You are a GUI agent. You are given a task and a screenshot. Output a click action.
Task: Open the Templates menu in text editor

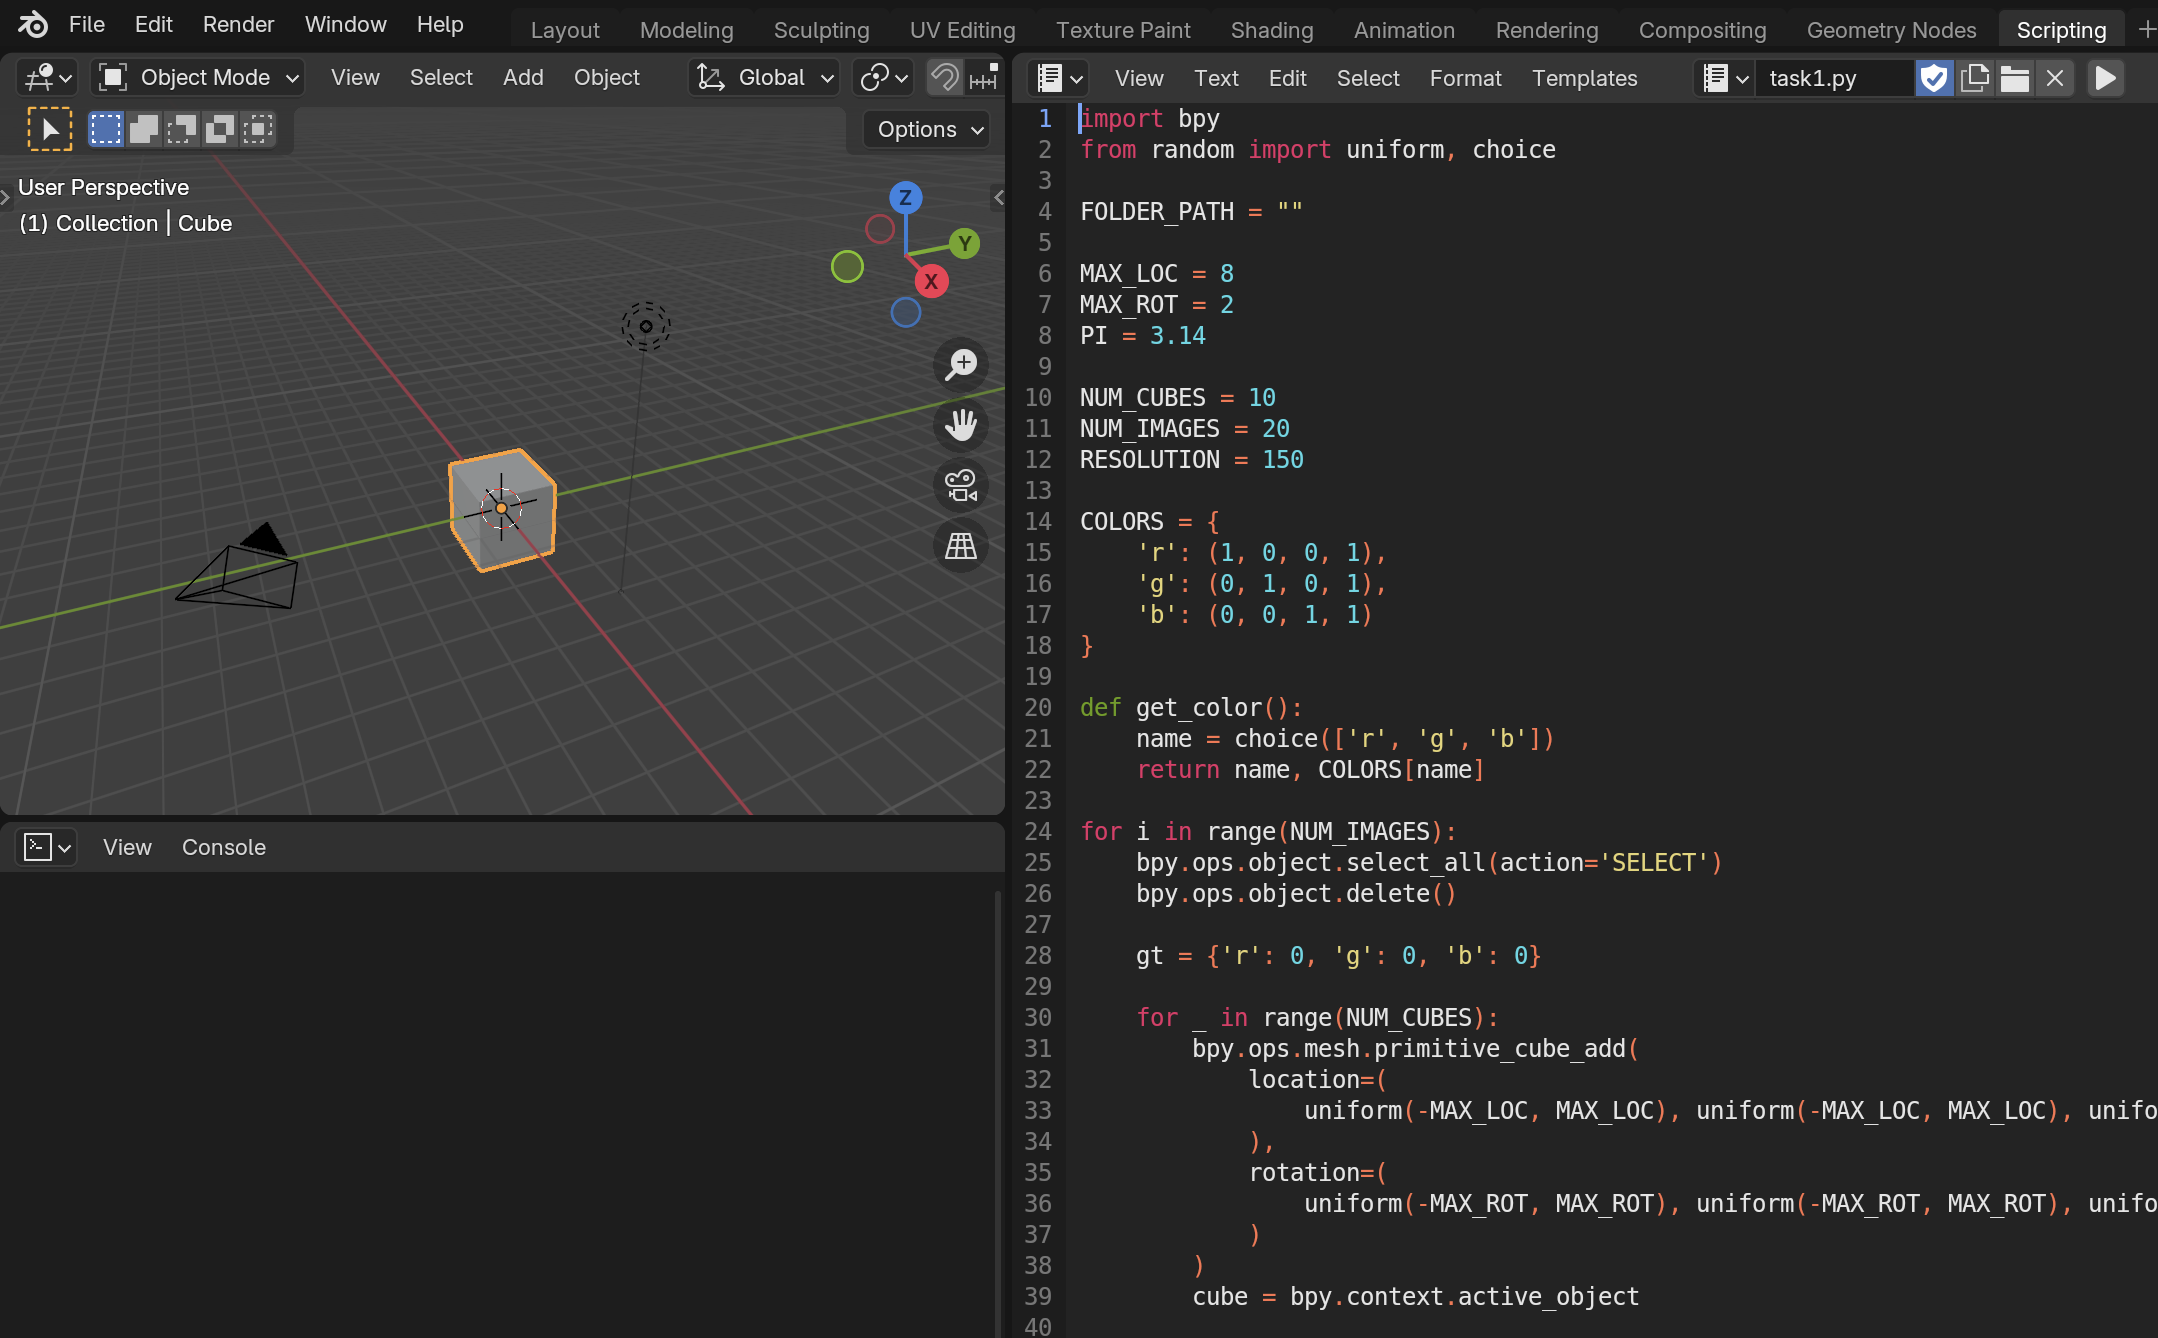[1584, 78]
